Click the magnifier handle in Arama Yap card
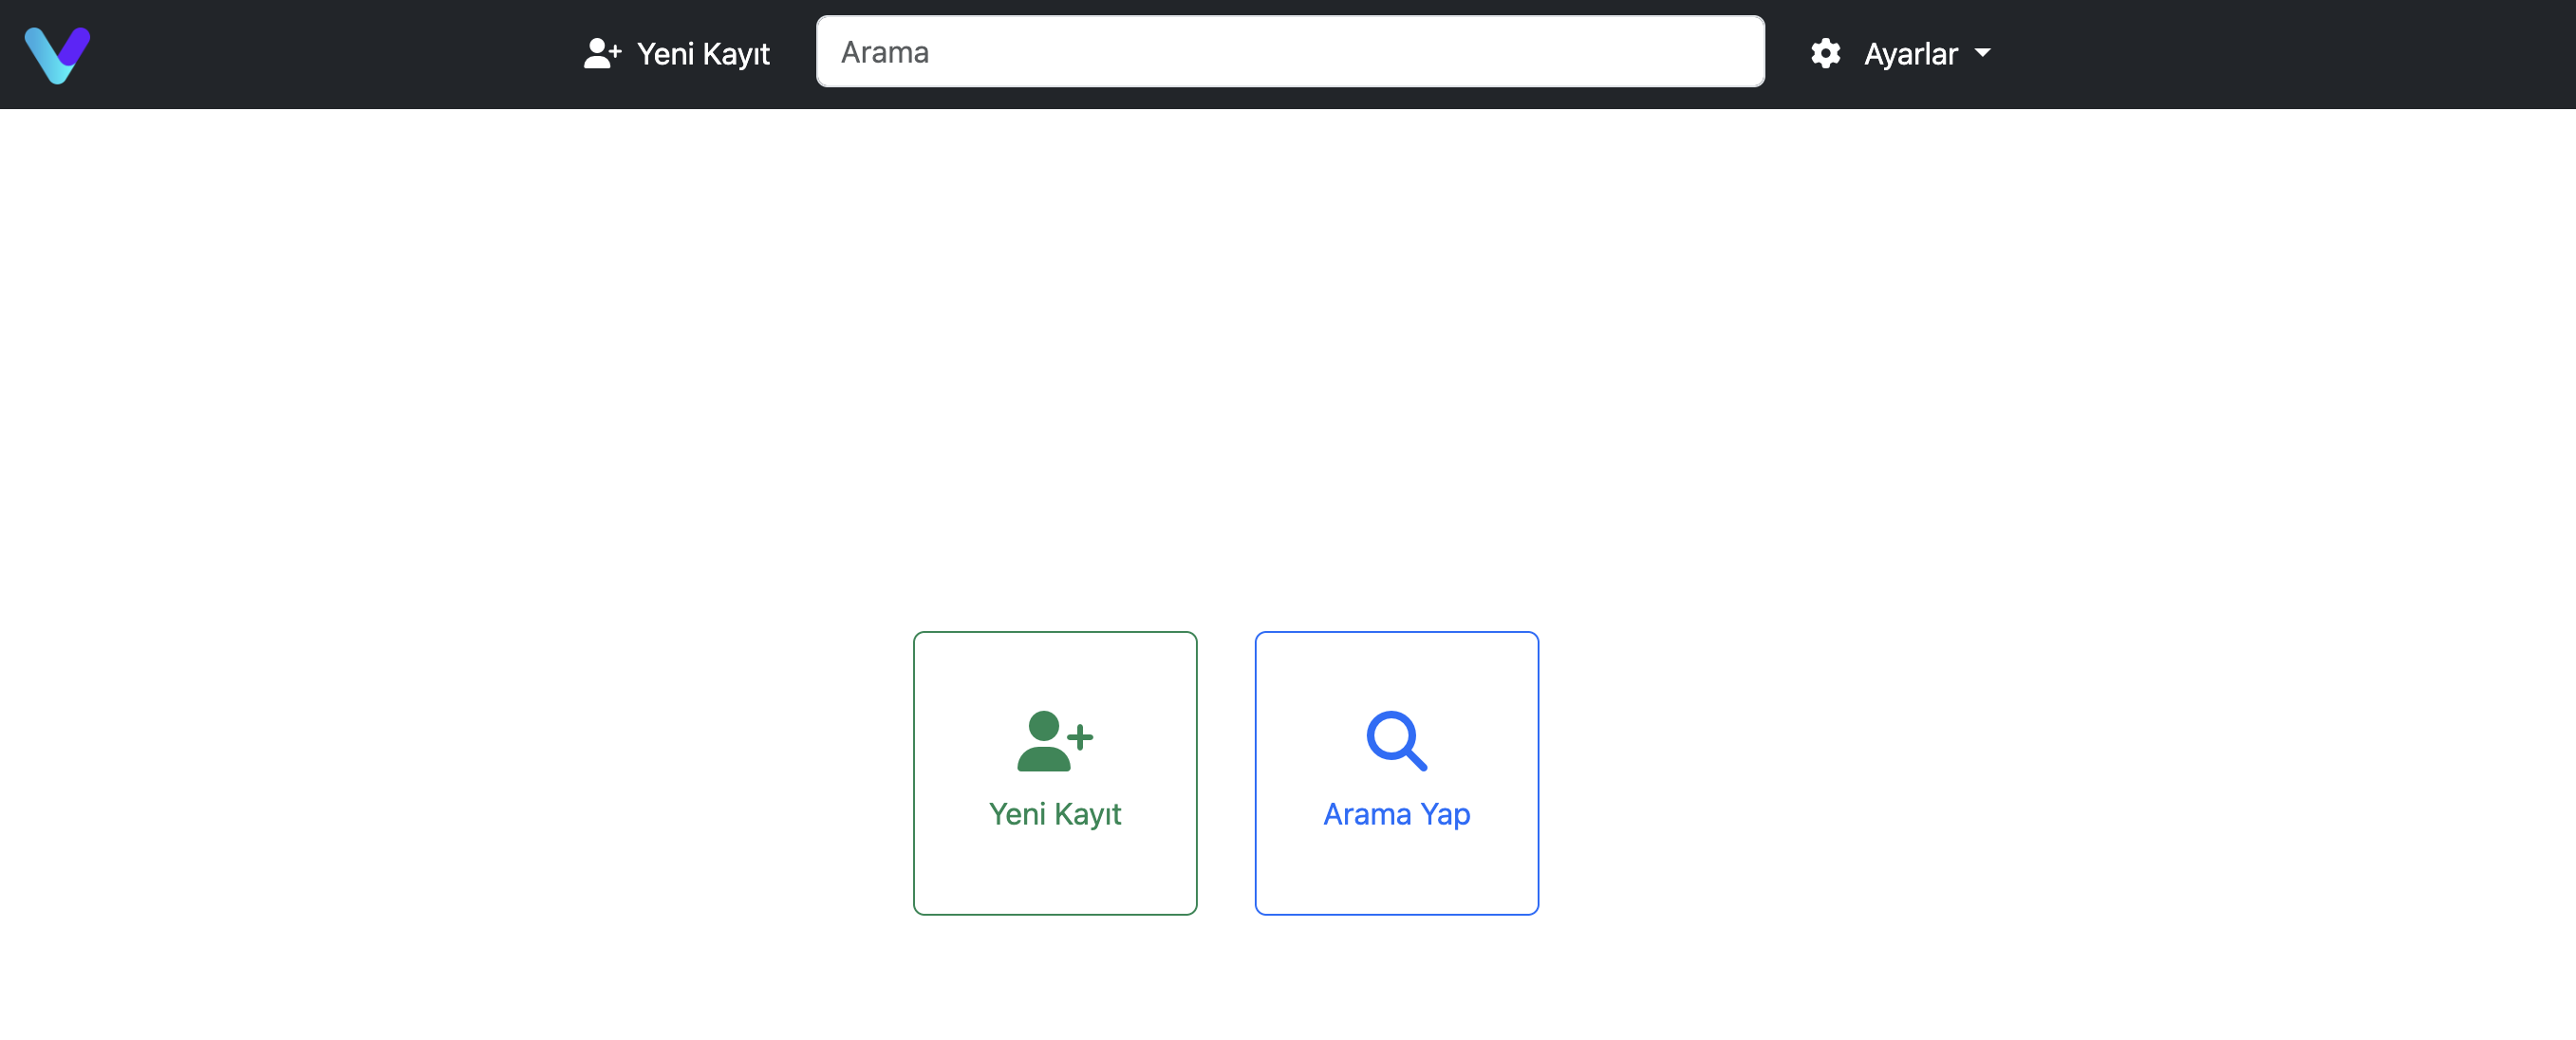The image size is (2576, 1040). coord(1416,760)
